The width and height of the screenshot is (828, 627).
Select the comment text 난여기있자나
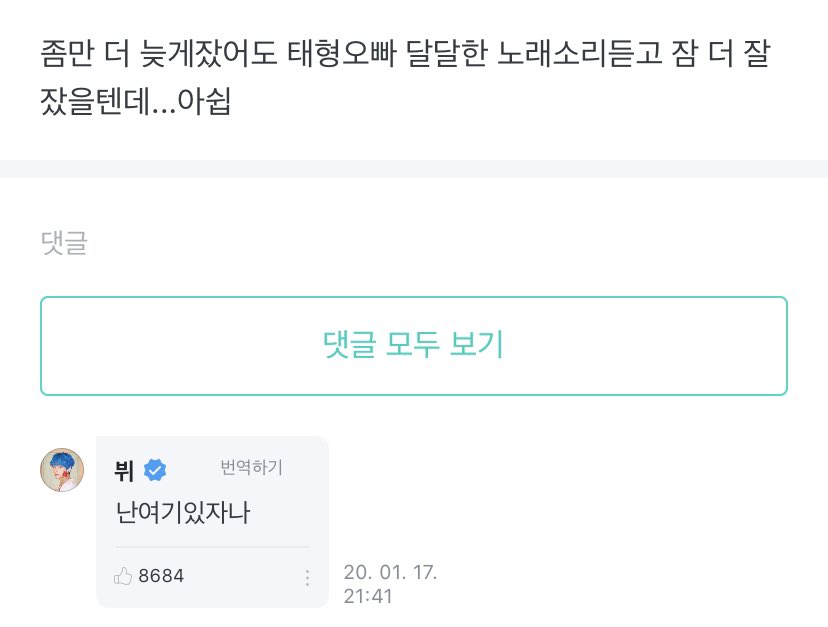[x=182, y=512]
